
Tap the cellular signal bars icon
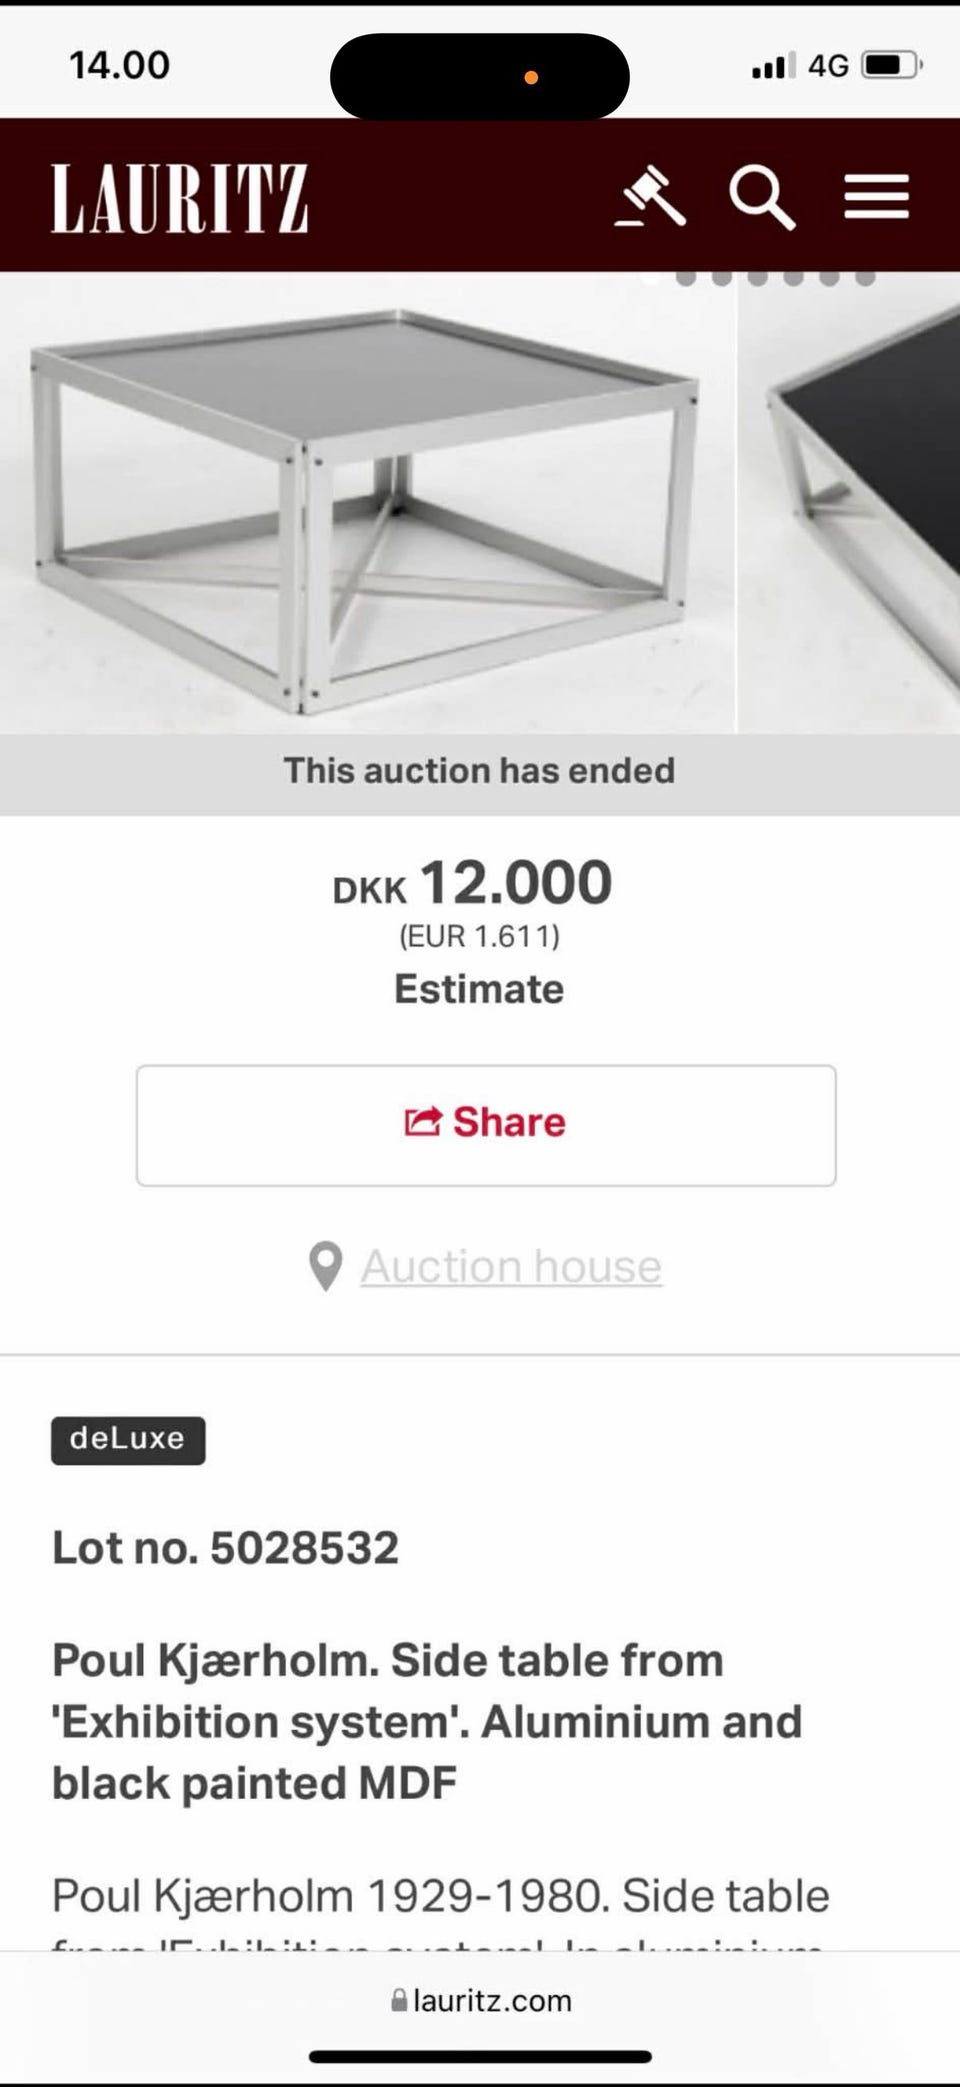pos(773,66)
